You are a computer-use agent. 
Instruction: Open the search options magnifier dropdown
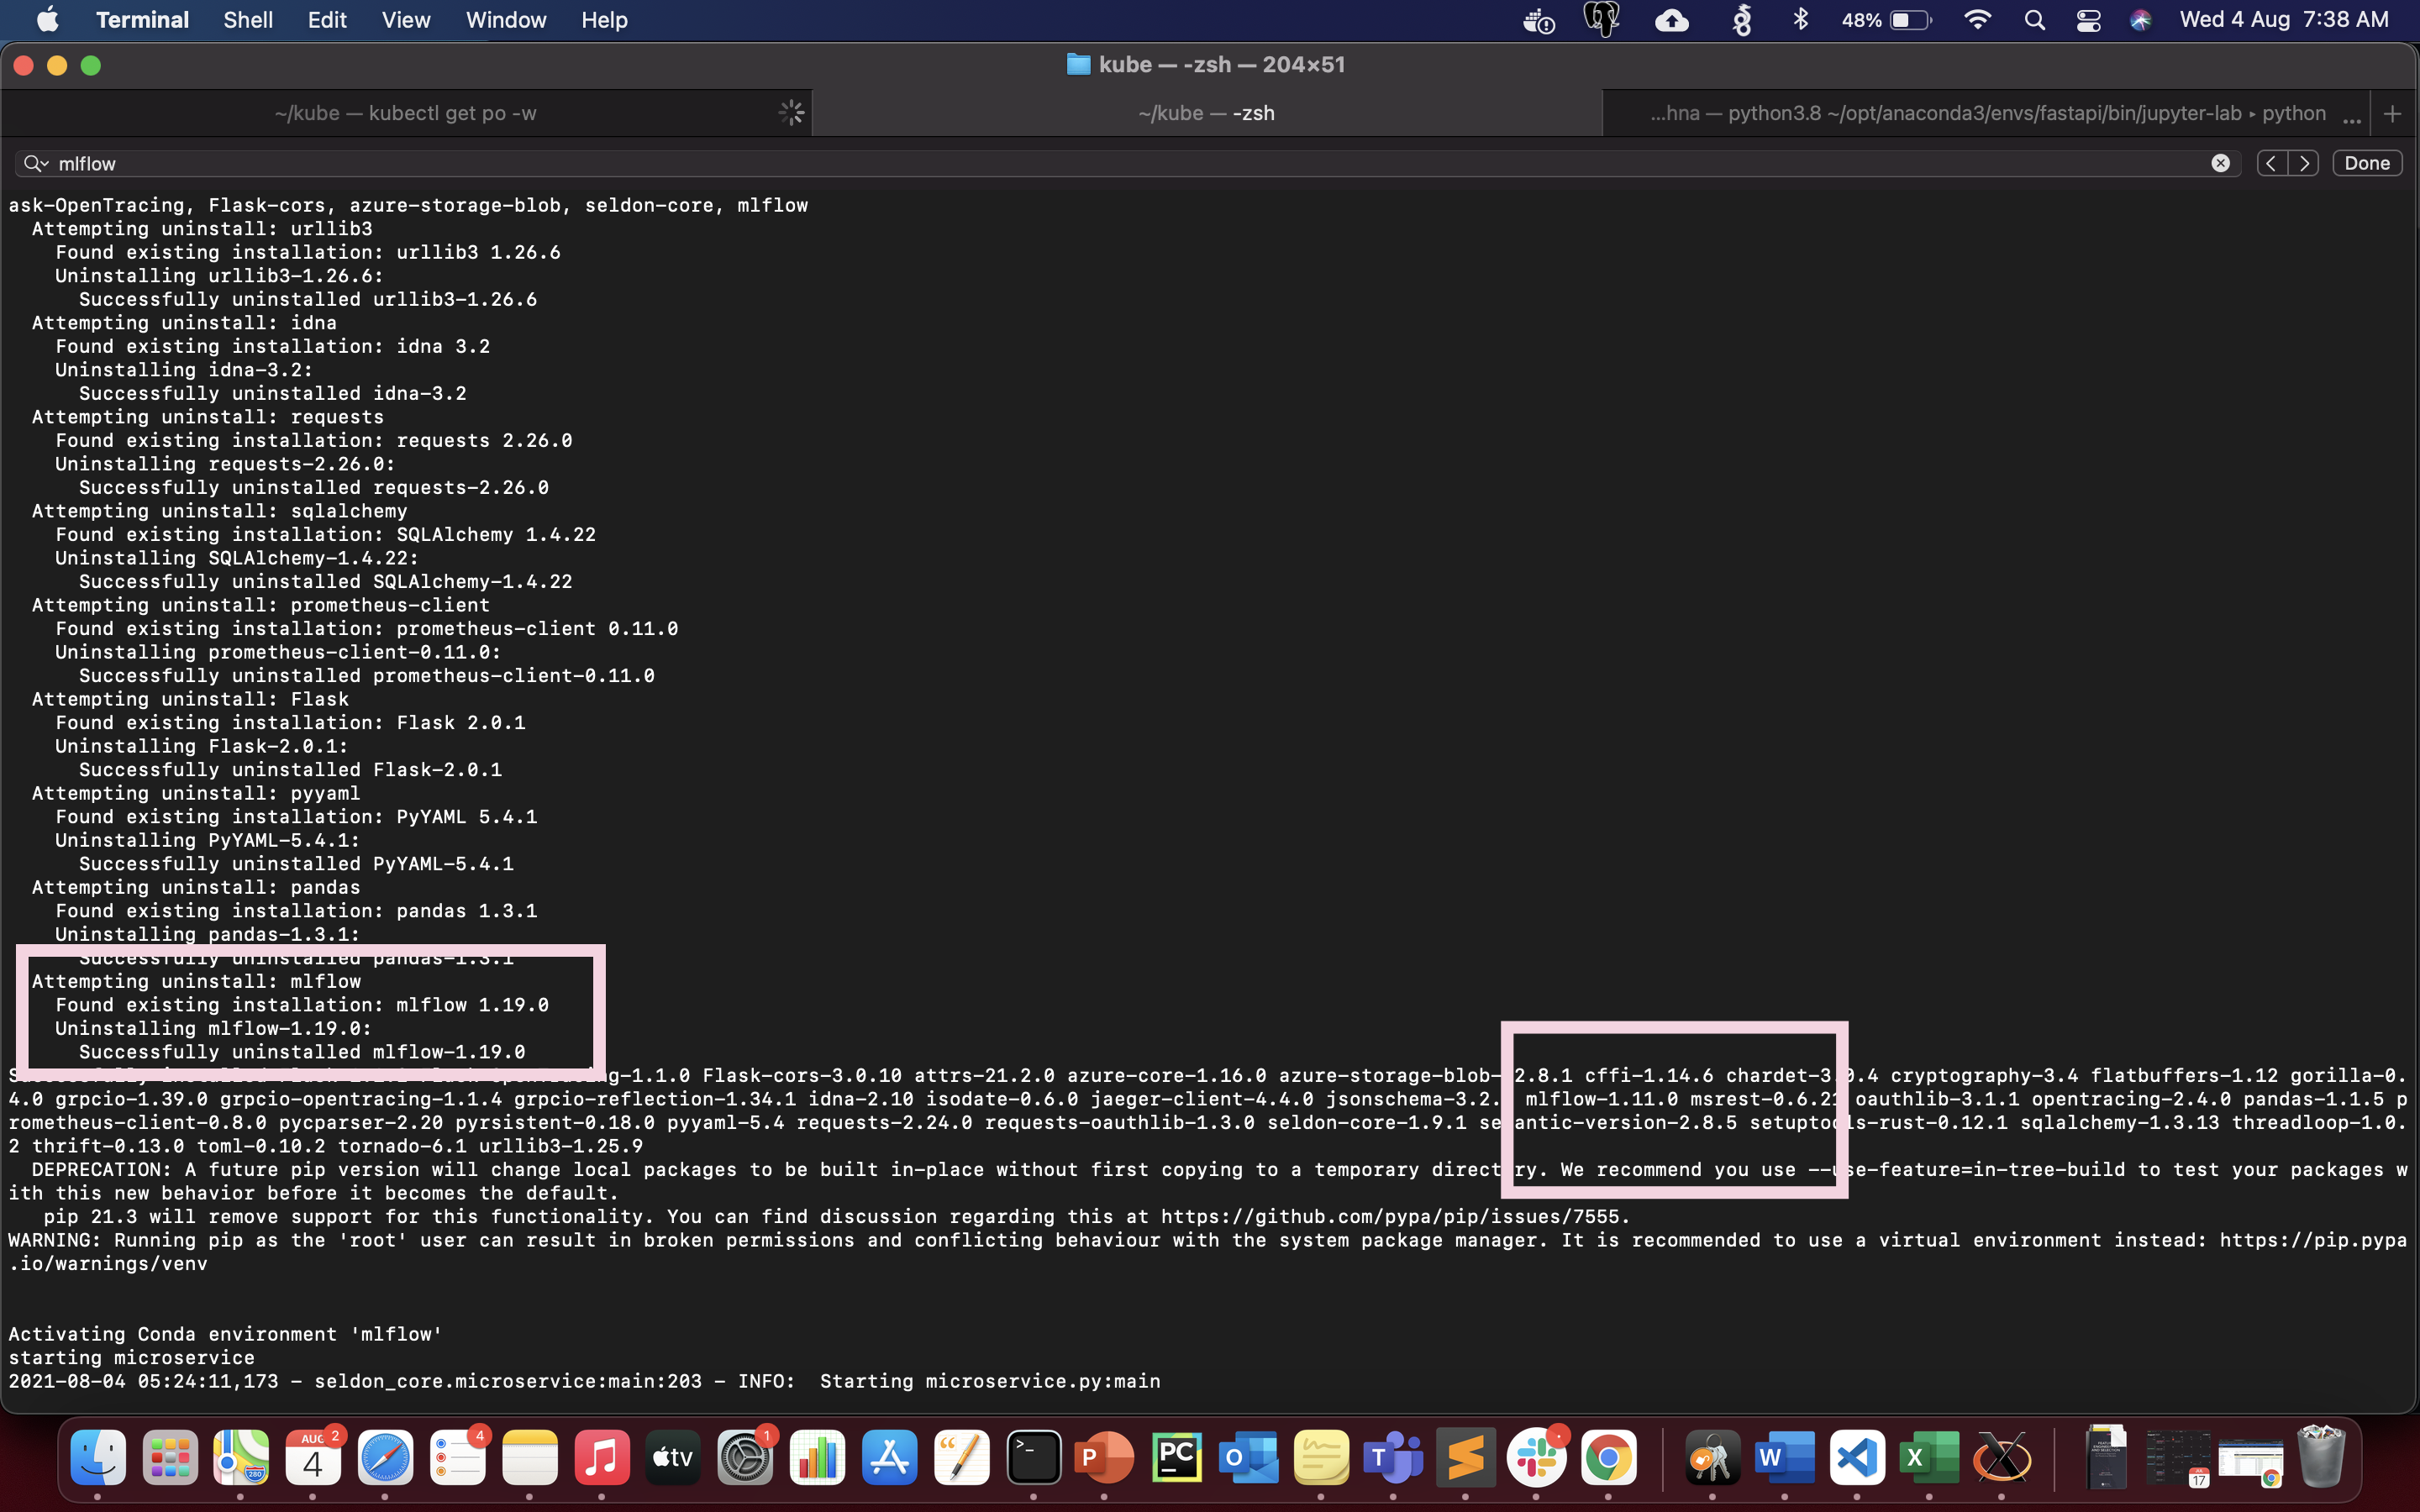(x=37, y=163)
